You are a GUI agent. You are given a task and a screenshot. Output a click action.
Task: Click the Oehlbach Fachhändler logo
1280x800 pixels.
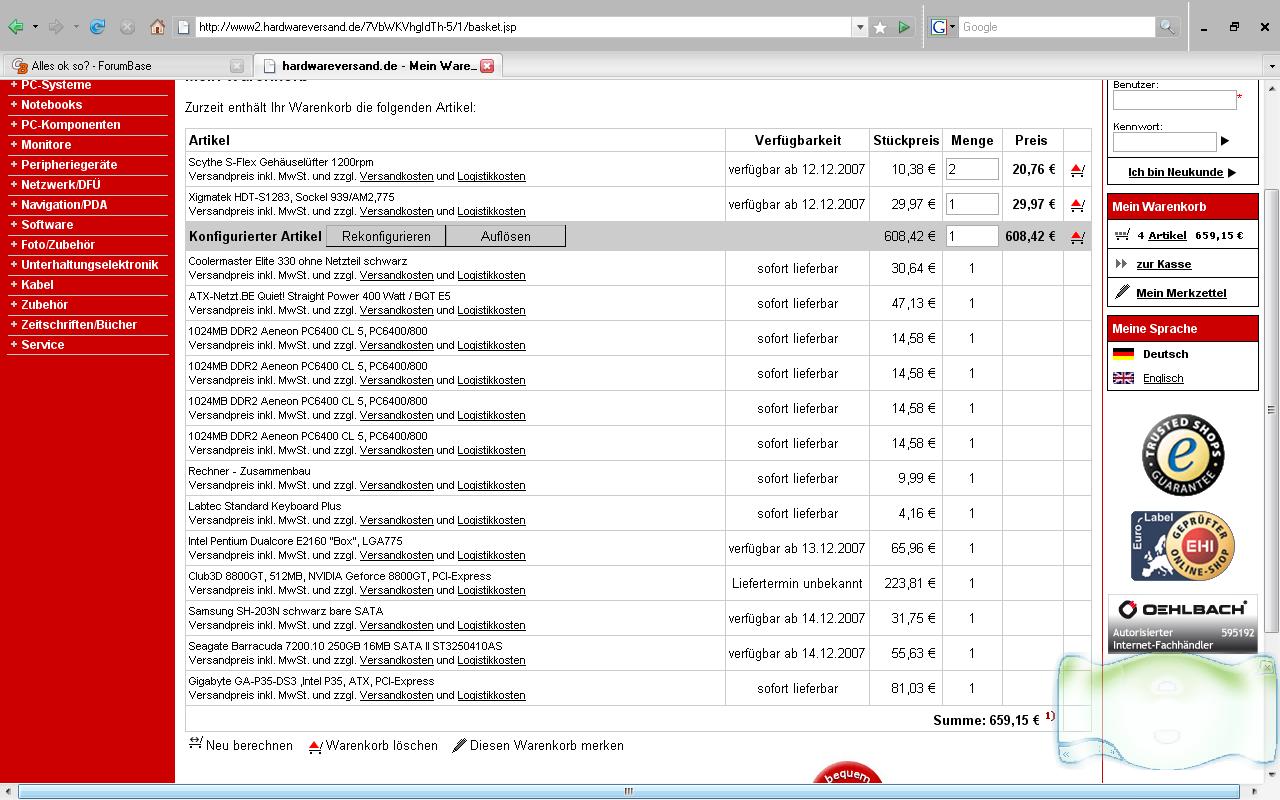(x=1183, y=624)
